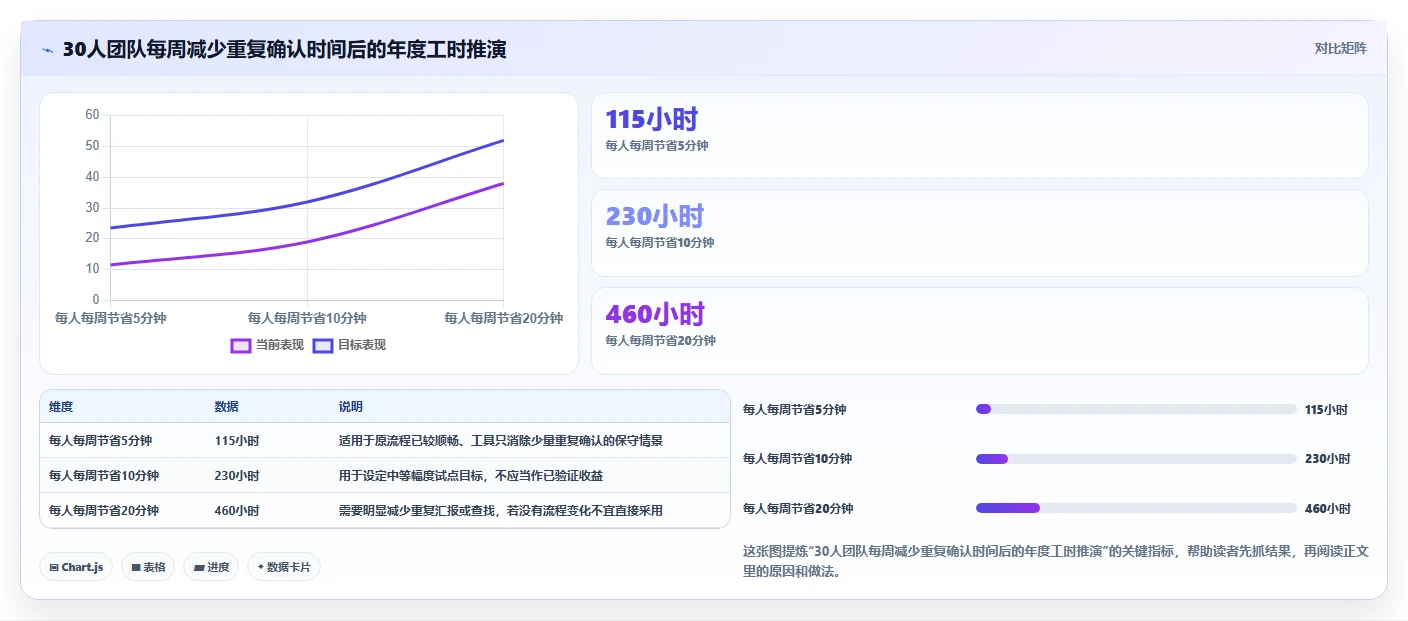The image size is (1408, 621).
Task: Select the Chart.js tag chip
Action: tap(76, 567)
